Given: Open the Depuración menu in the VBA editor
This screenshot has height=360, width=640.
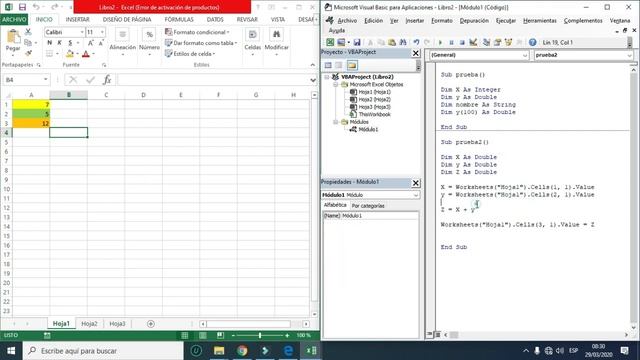Looking at the screenshot, I should click(x=474, y=20).
